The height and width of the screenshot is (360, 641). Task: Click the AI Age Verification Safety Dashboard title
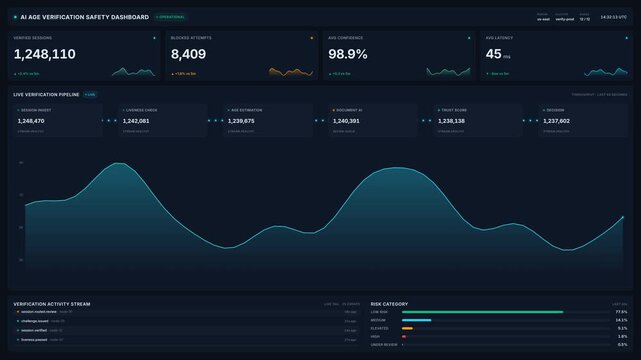pos(85,17)
